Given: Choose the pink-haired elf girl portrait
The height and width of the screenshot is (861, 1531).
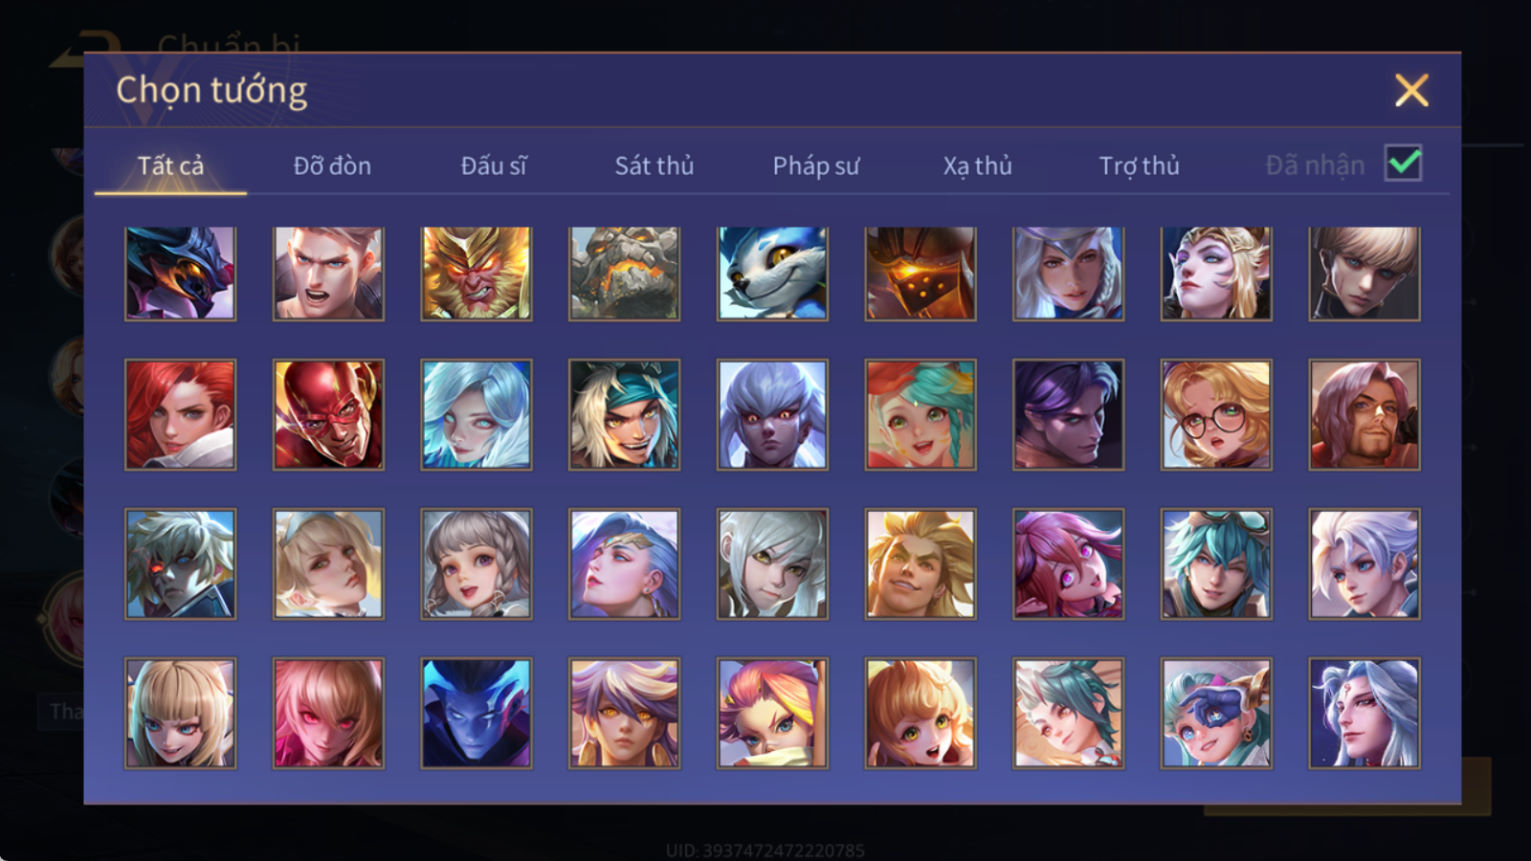Looking at the screenshot, I should [x=1068, y=564].
